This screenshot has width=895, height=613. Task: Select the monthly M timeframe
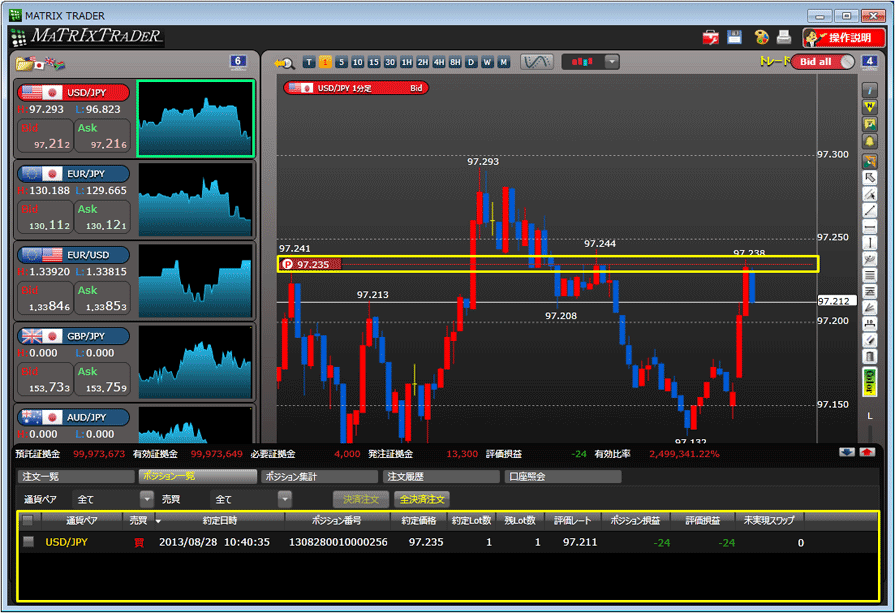[503, 62]
